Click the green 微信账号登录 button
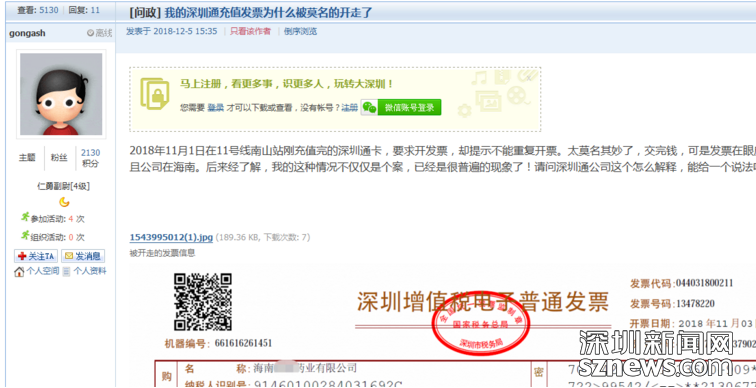 coord(409,107)
